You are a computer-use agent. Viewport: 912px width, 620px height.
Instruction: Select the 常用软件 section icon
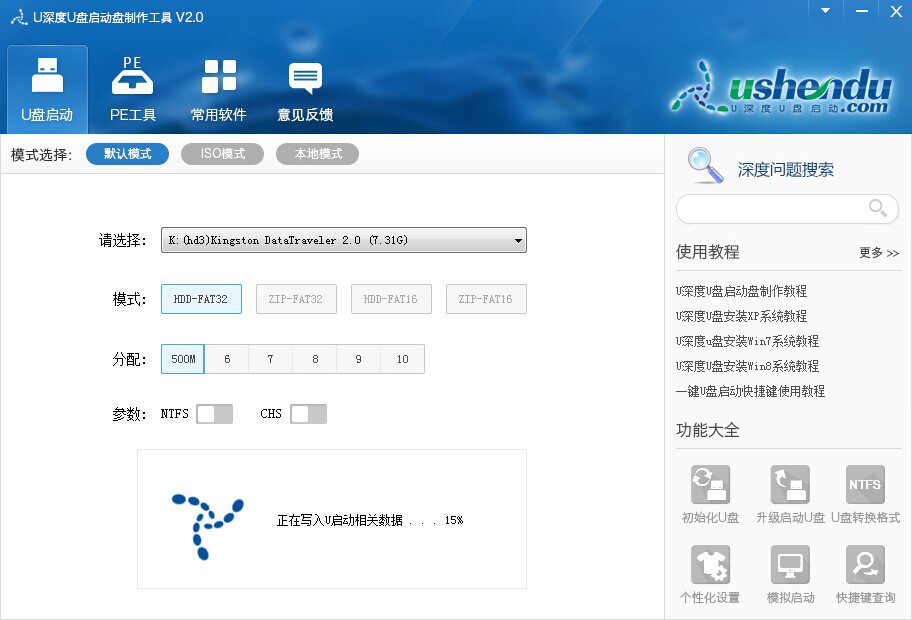[218, 88]
